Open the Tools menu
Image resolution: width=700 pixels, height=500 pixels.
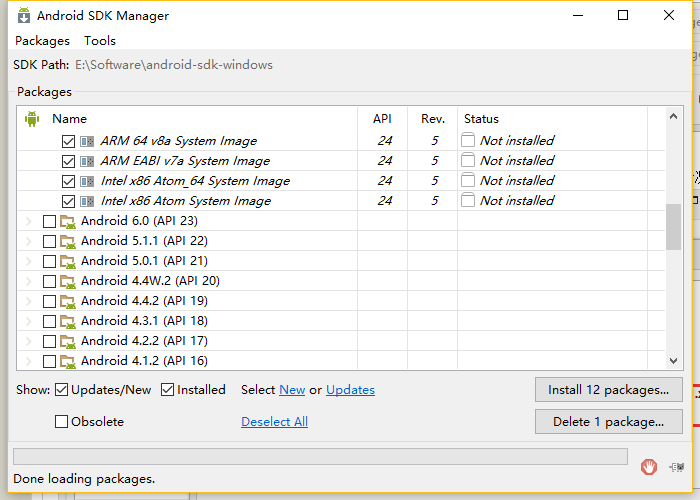tap(100, 41)
